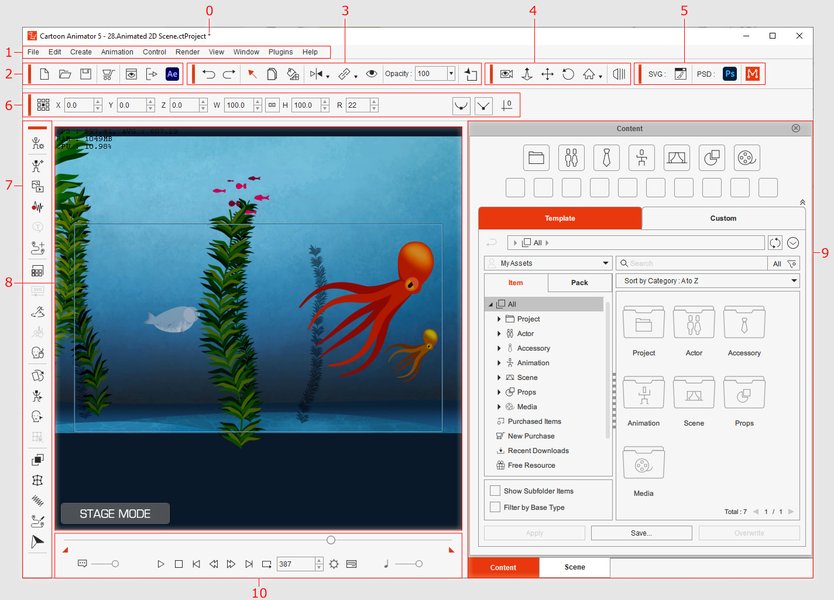
Task: Click the Save... button
Action: tap(641, 533)
